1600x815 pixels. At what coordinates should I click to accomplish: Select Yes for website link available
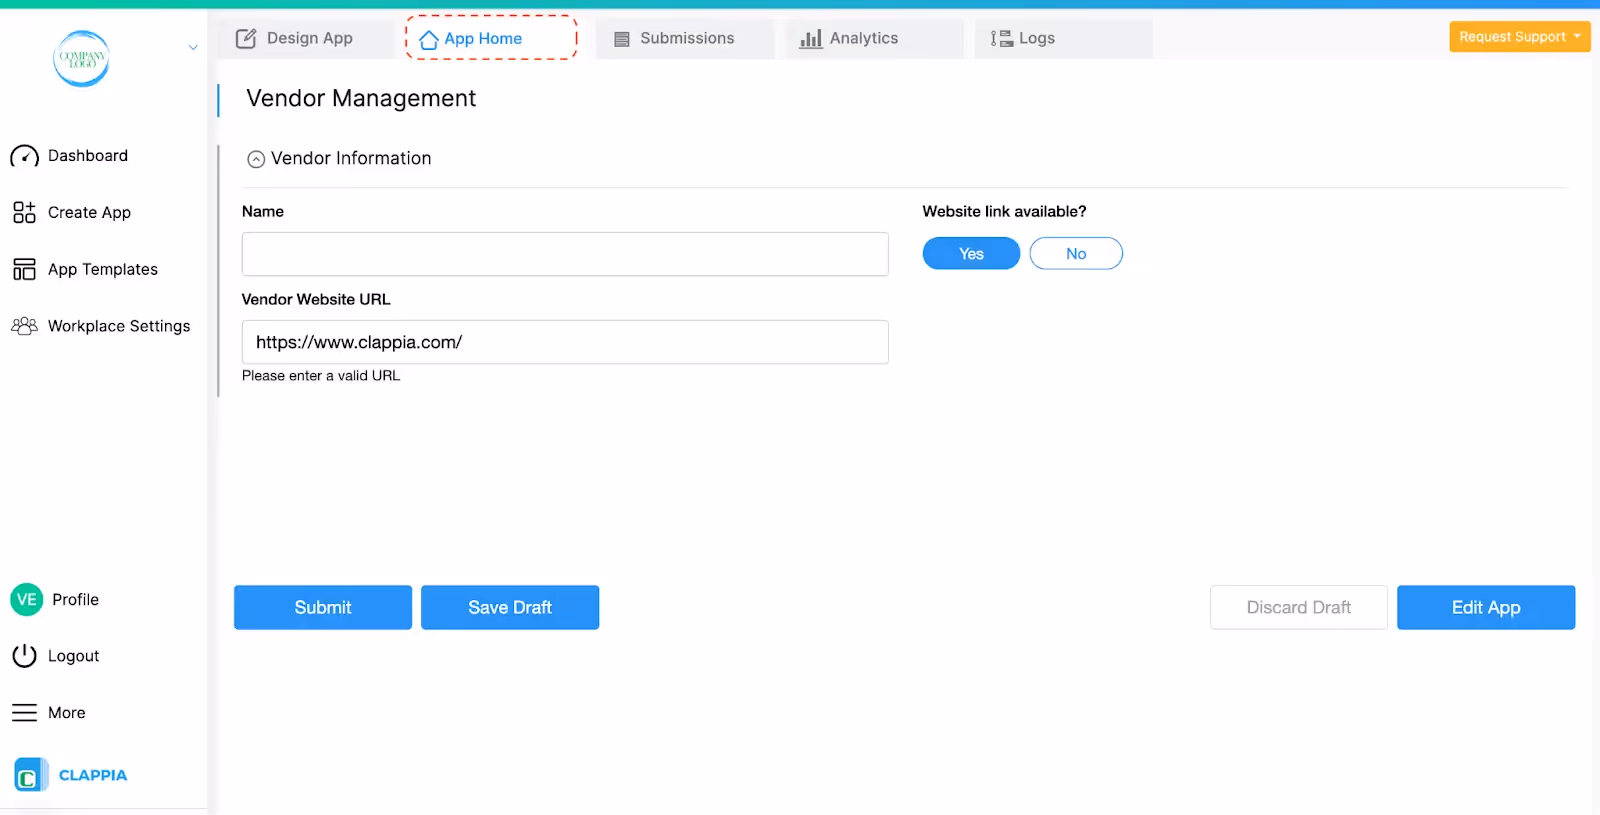[971, 254]
